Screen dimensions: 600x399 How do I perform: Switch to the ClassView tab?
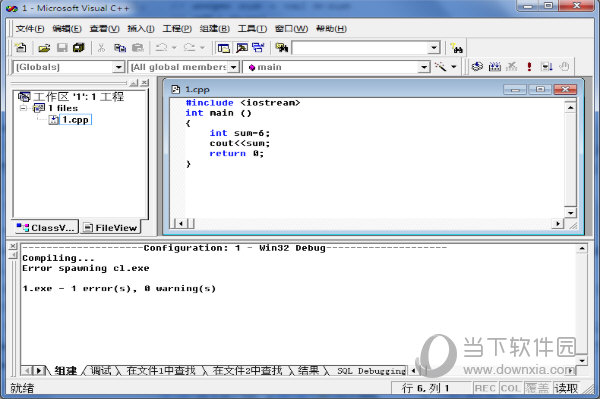[46, 228]
